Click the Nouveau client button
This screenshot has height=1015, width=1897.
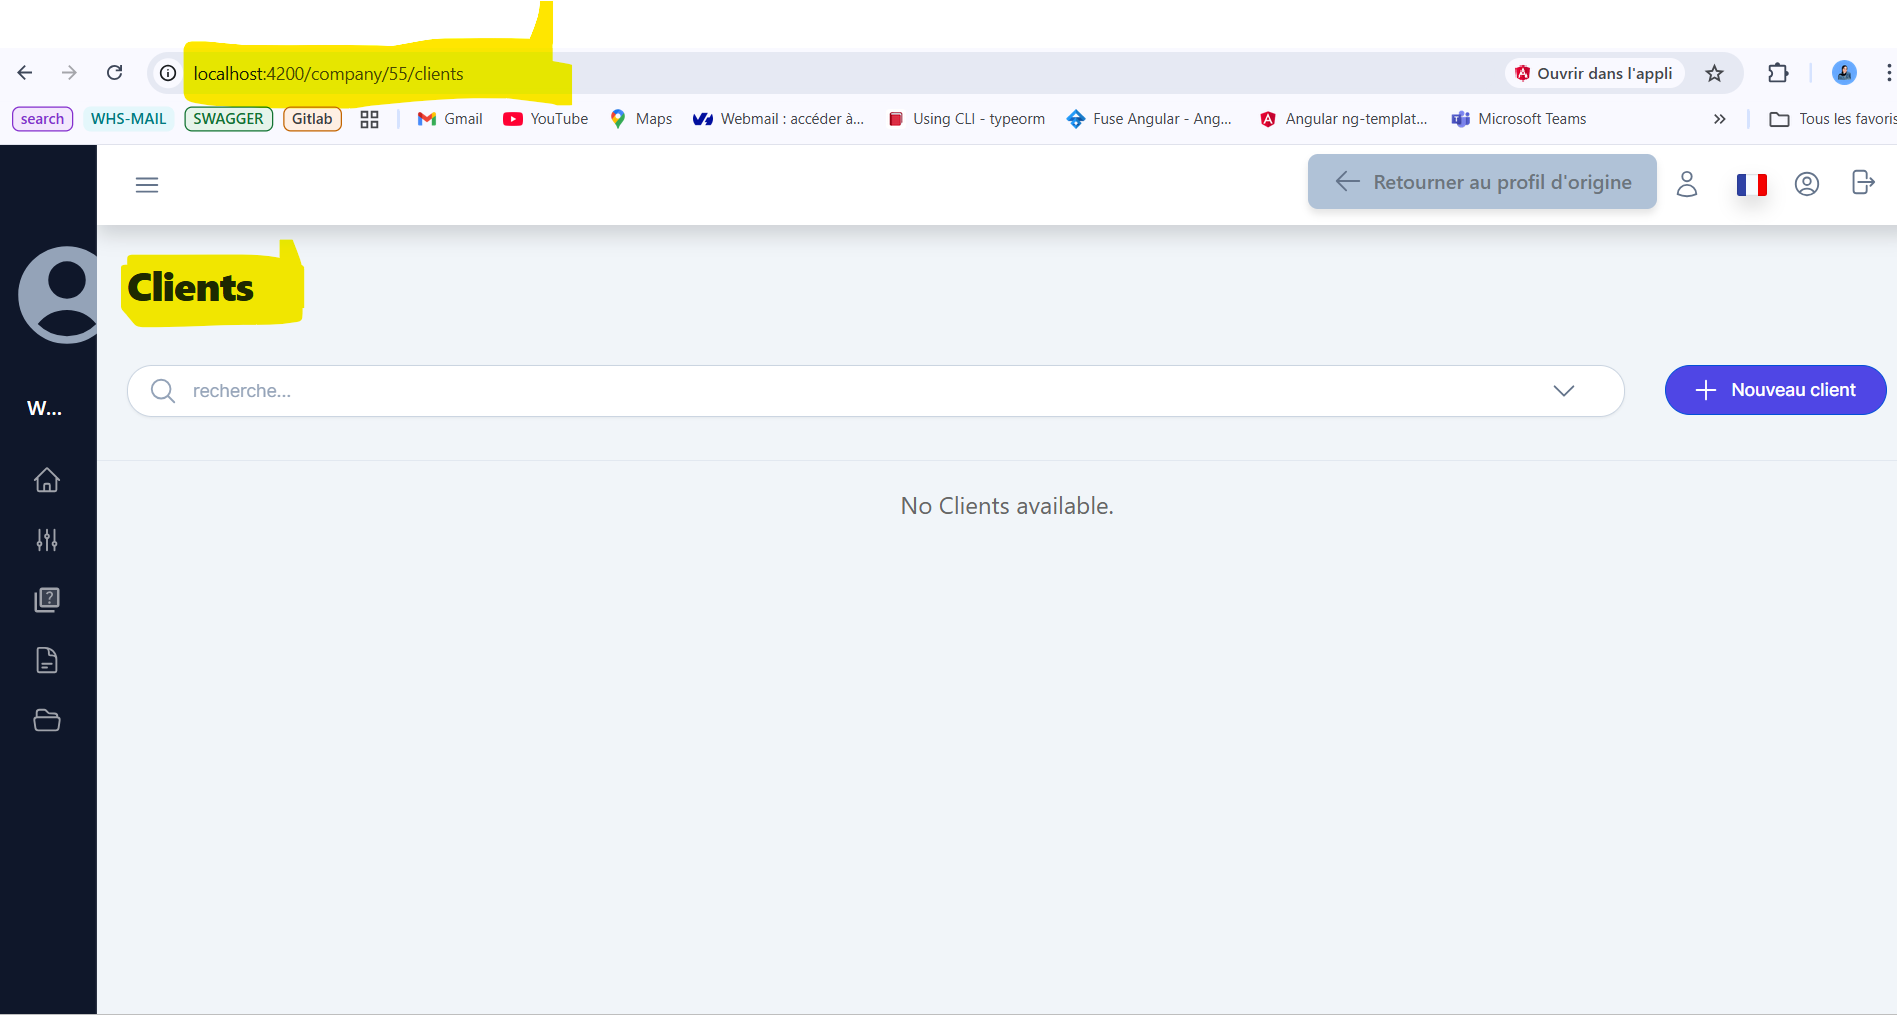tap(1775, 390)
